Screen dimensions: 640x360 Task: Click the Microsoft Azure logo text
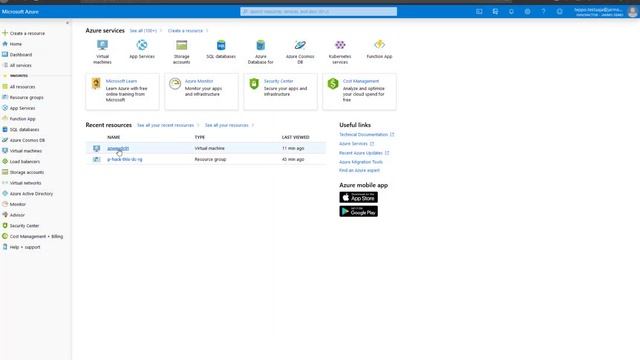[x=20, y=12]
